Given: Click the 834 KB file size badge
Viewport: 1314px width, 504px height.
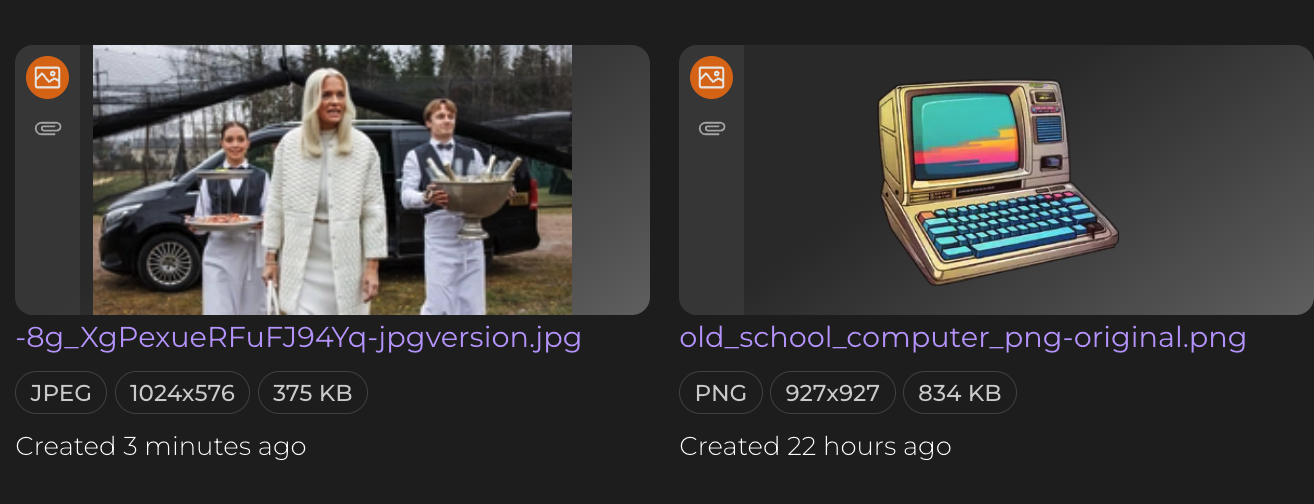Looking at the screenshot, I should tap(960, 393).
